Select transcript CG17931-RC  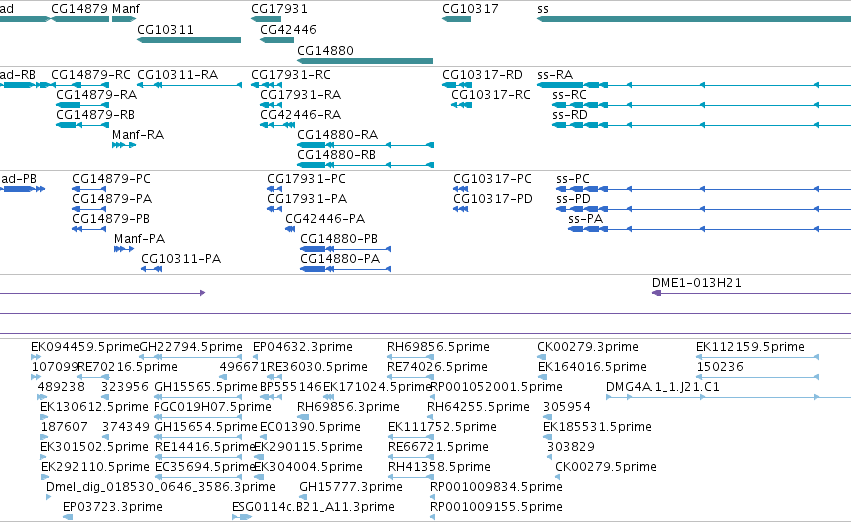pos(291,74)
